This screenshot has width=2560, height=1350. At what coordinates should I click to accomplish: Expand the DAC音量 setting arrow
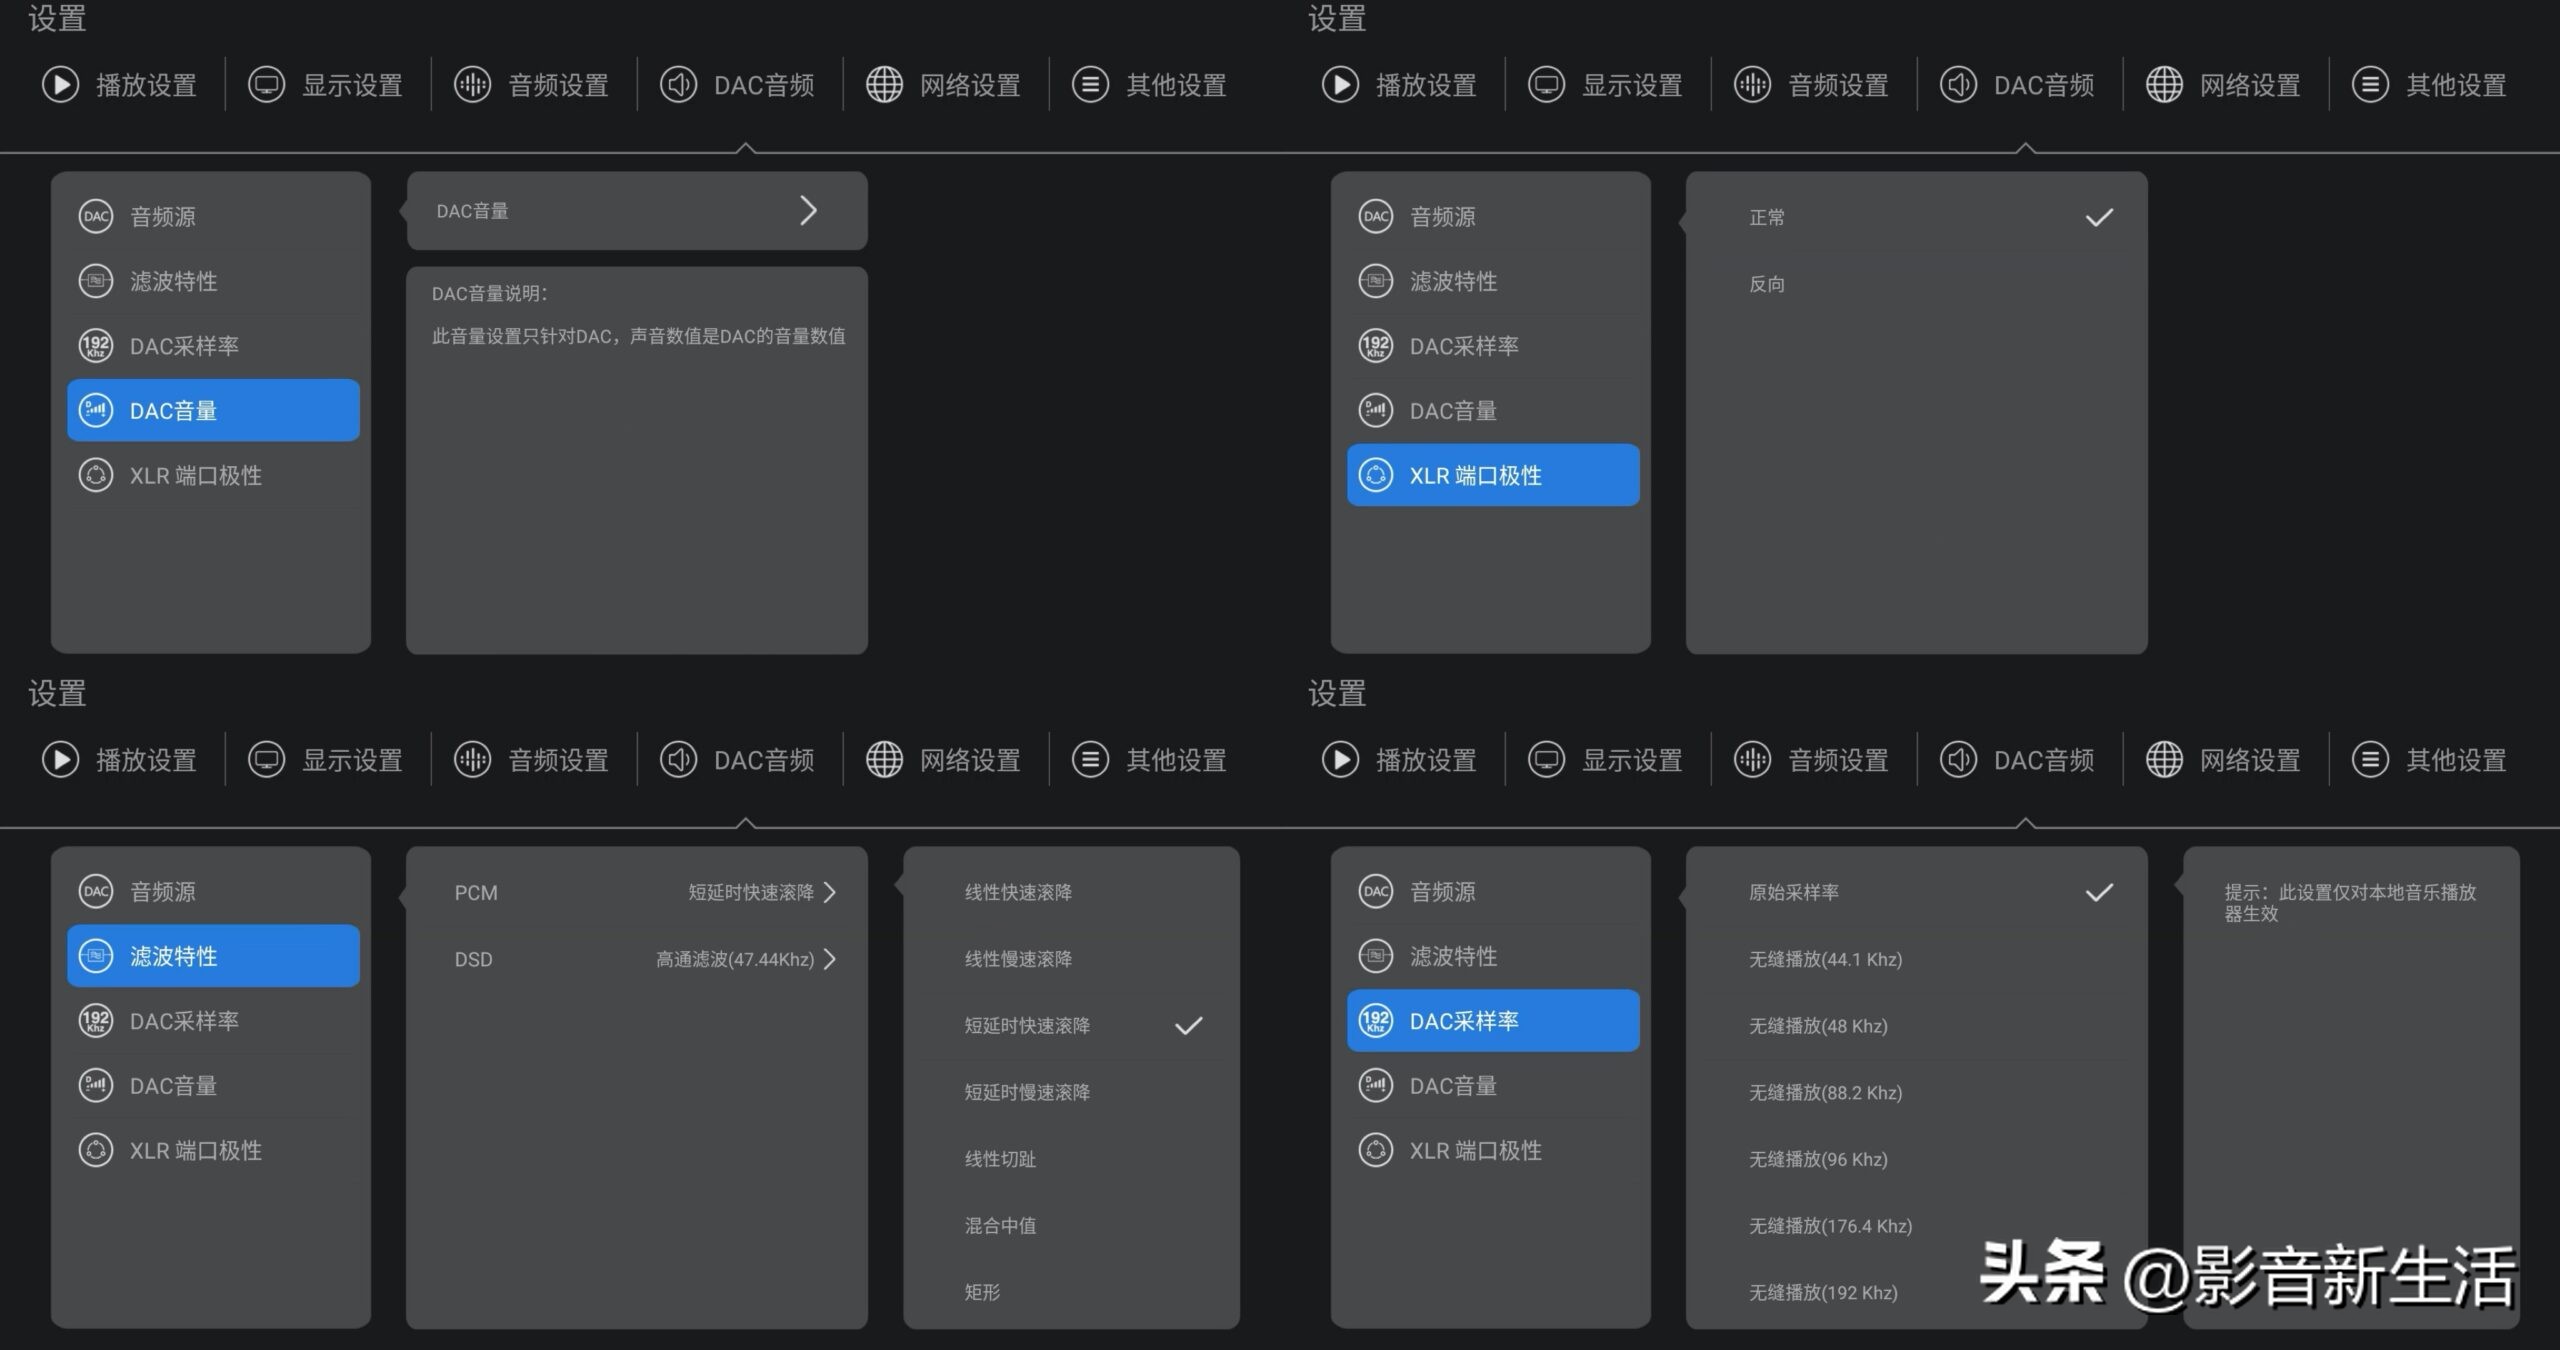point(808,210)
